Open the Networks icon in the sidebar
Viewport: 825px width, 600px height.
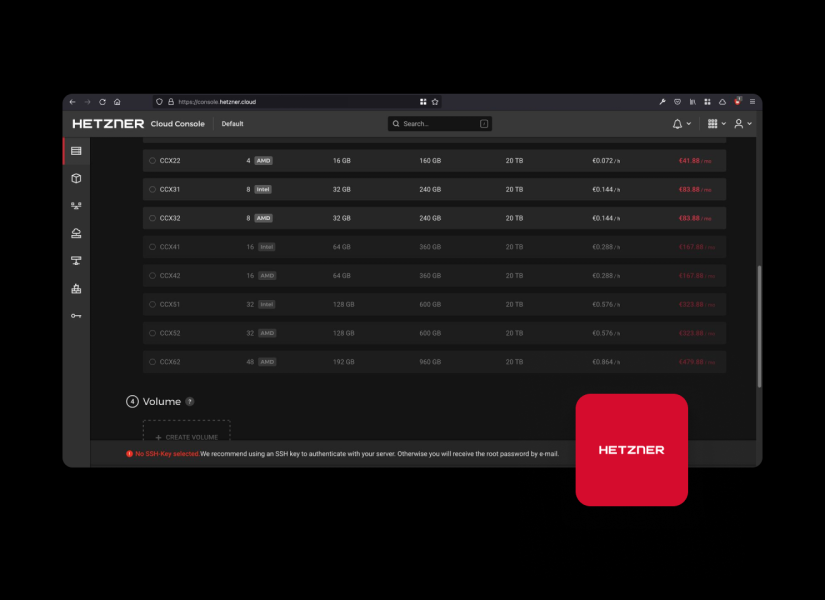[x=76, y=206]
